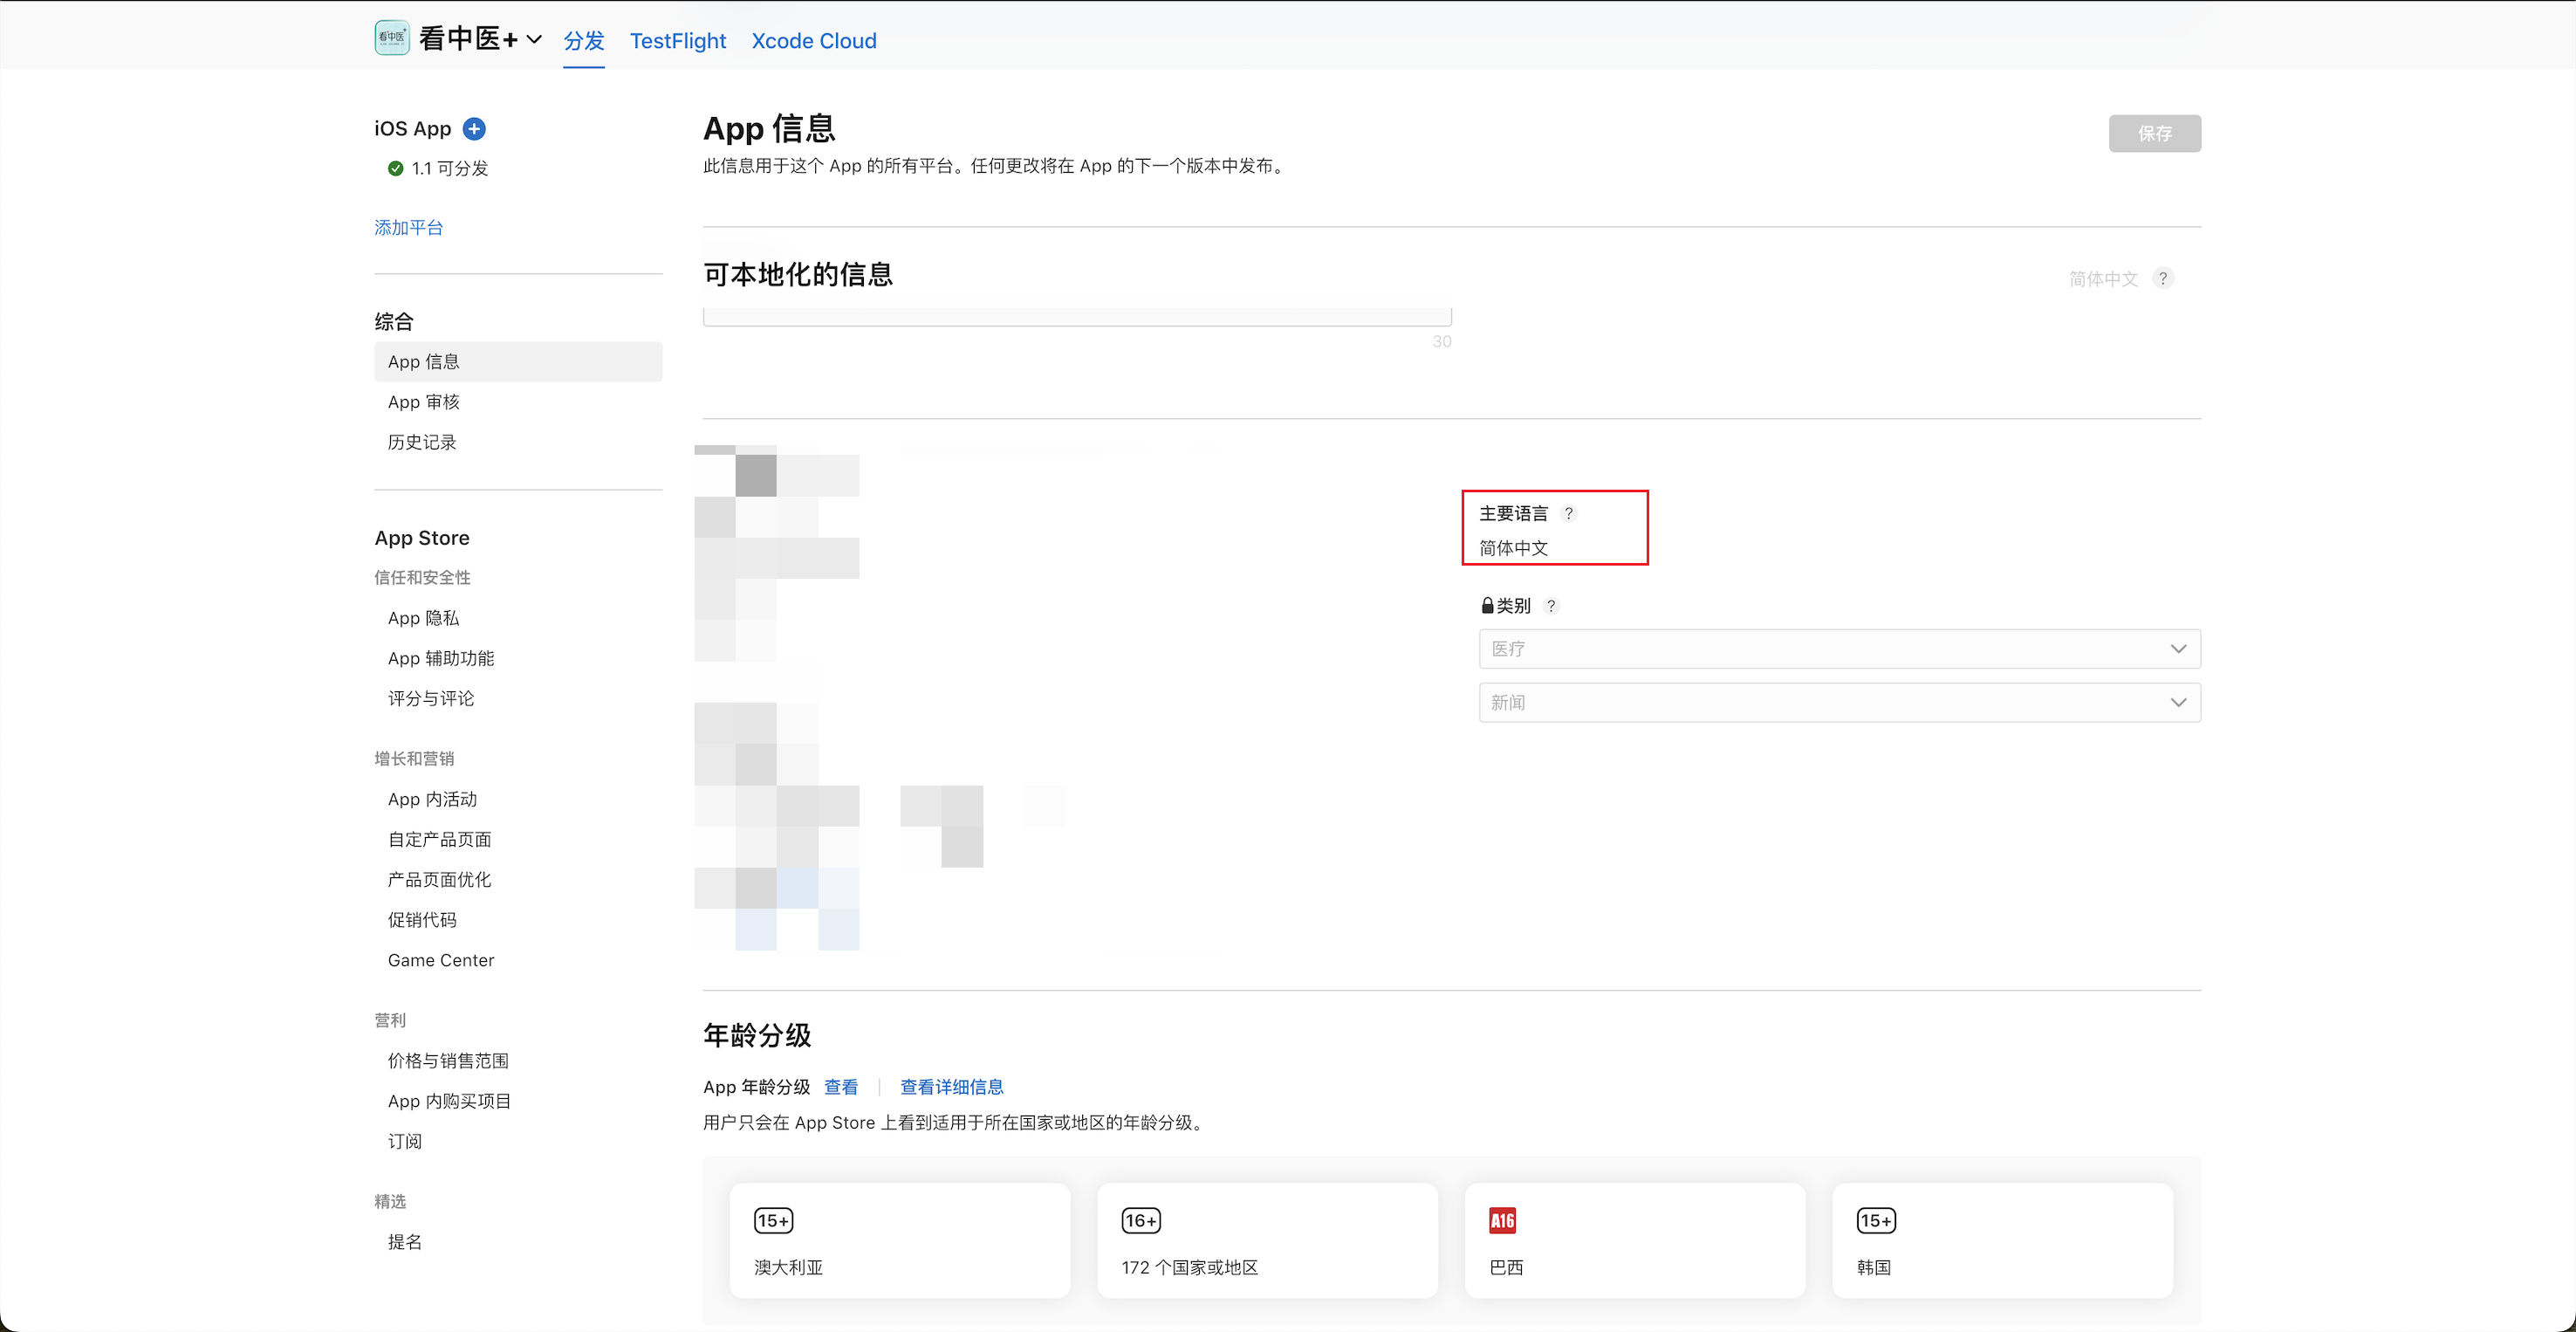Click the help icon next to 主要语言
The image size is (2576, 1332).
pos(1569,513)
